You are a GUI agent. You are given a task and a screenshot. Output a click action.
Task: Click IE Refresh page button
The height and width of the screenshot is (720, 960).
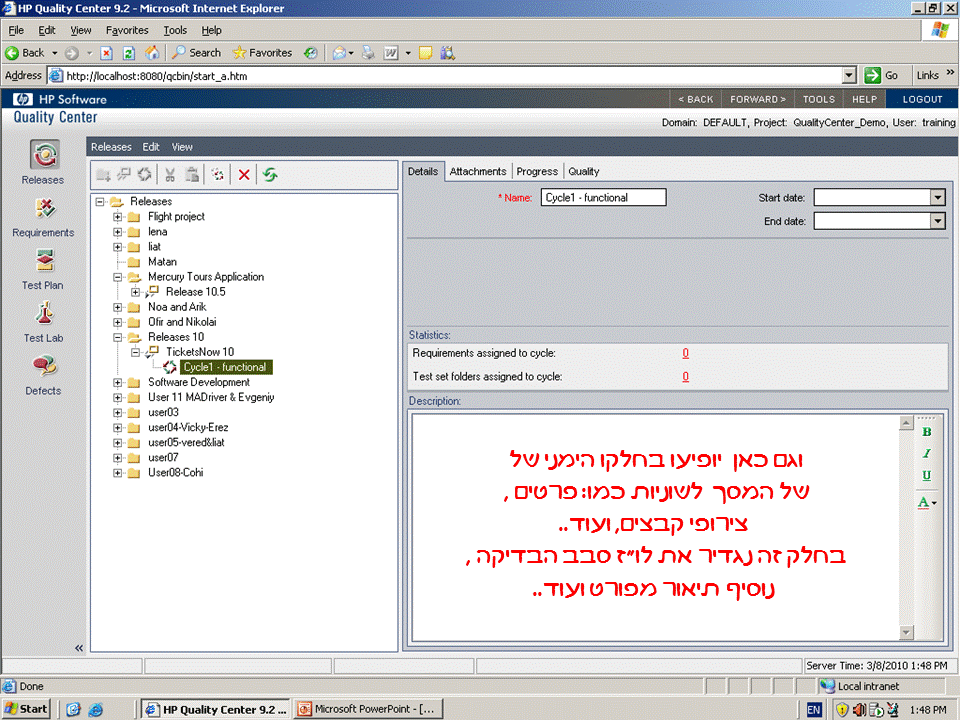[x=129, y=53]
